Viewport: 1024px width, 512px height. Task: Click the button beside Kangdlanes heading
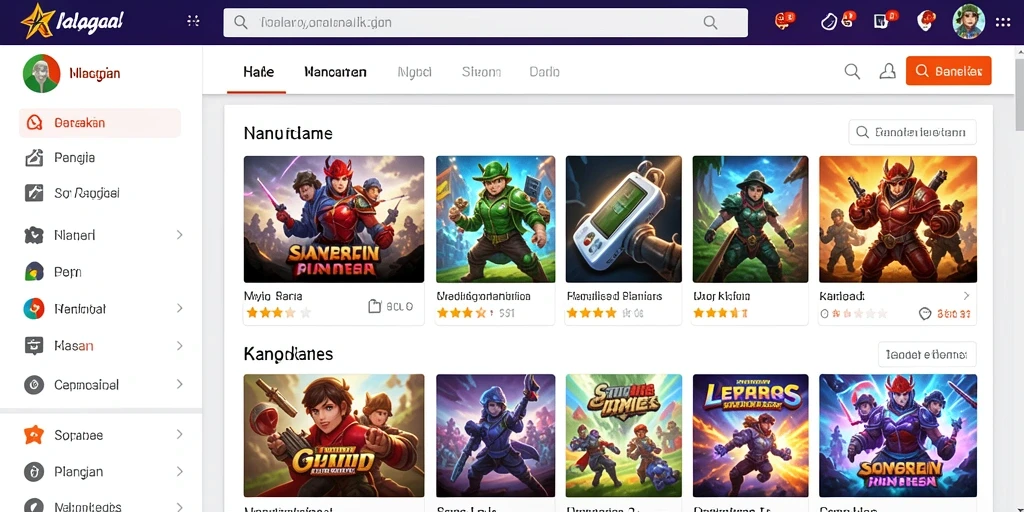coord(927,355)
